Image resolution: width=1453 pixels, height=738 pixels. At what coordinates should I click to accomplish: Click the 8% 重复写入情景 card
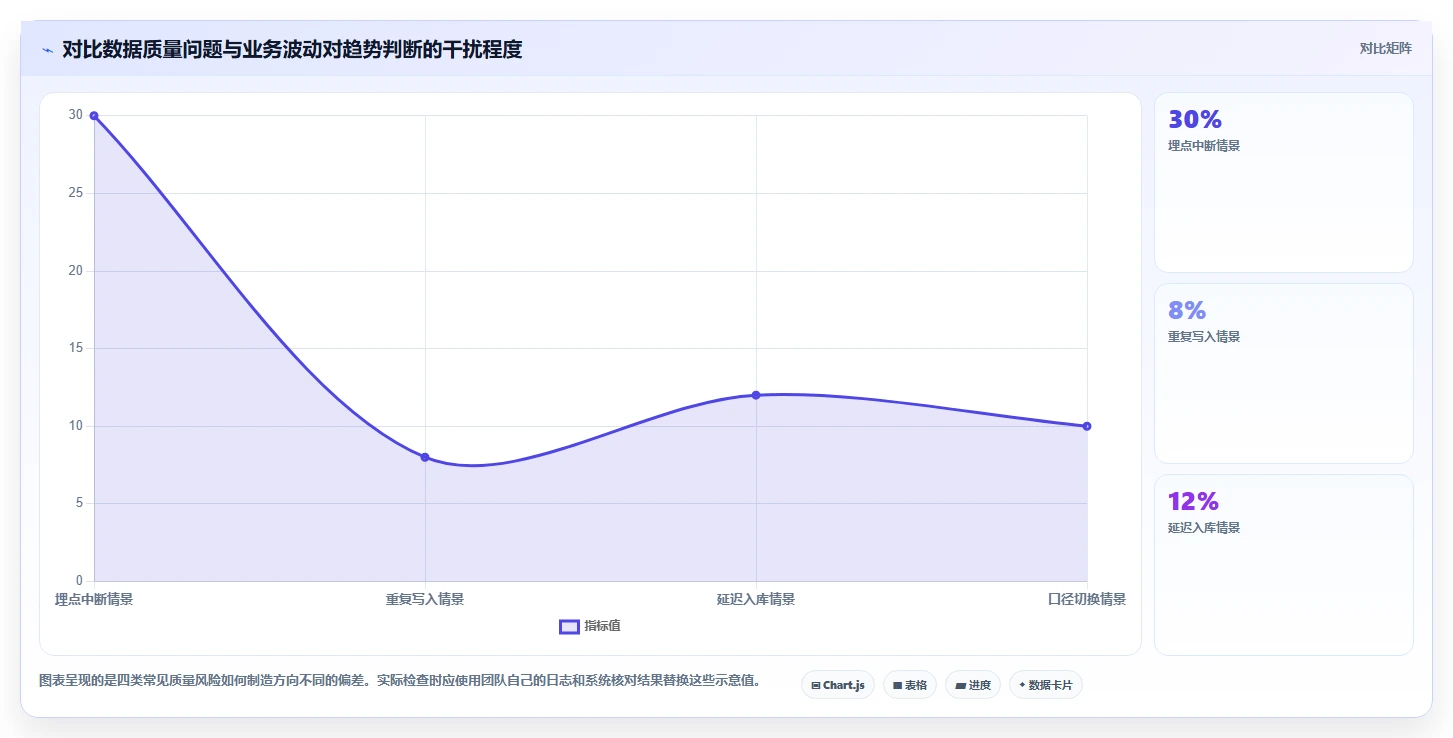[1284, 373]
